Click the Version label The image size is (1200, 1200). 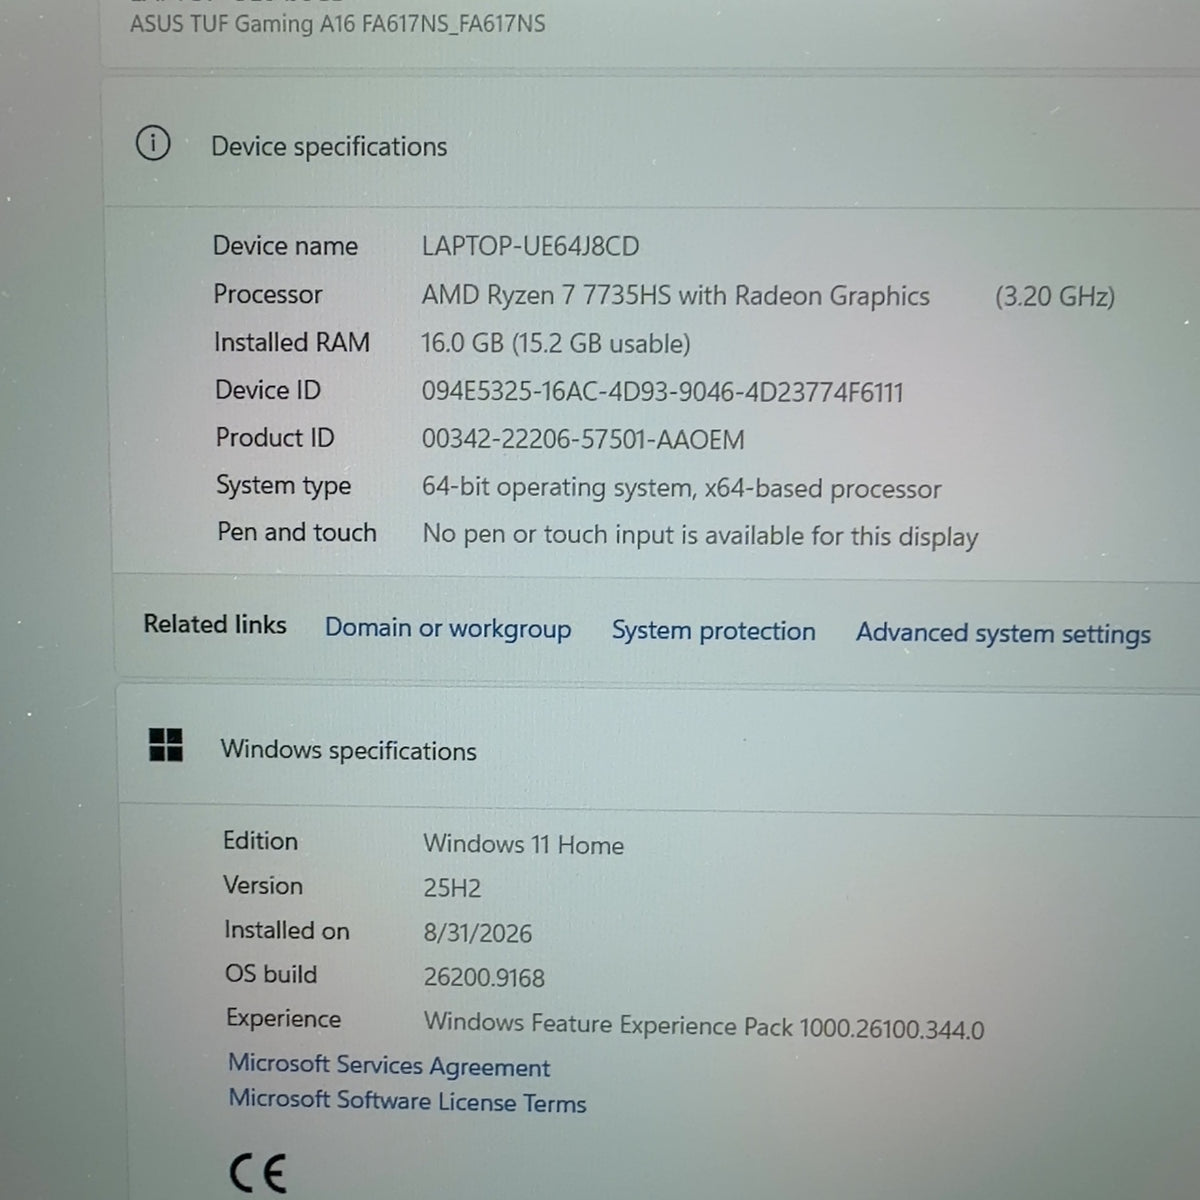point(263,886)
